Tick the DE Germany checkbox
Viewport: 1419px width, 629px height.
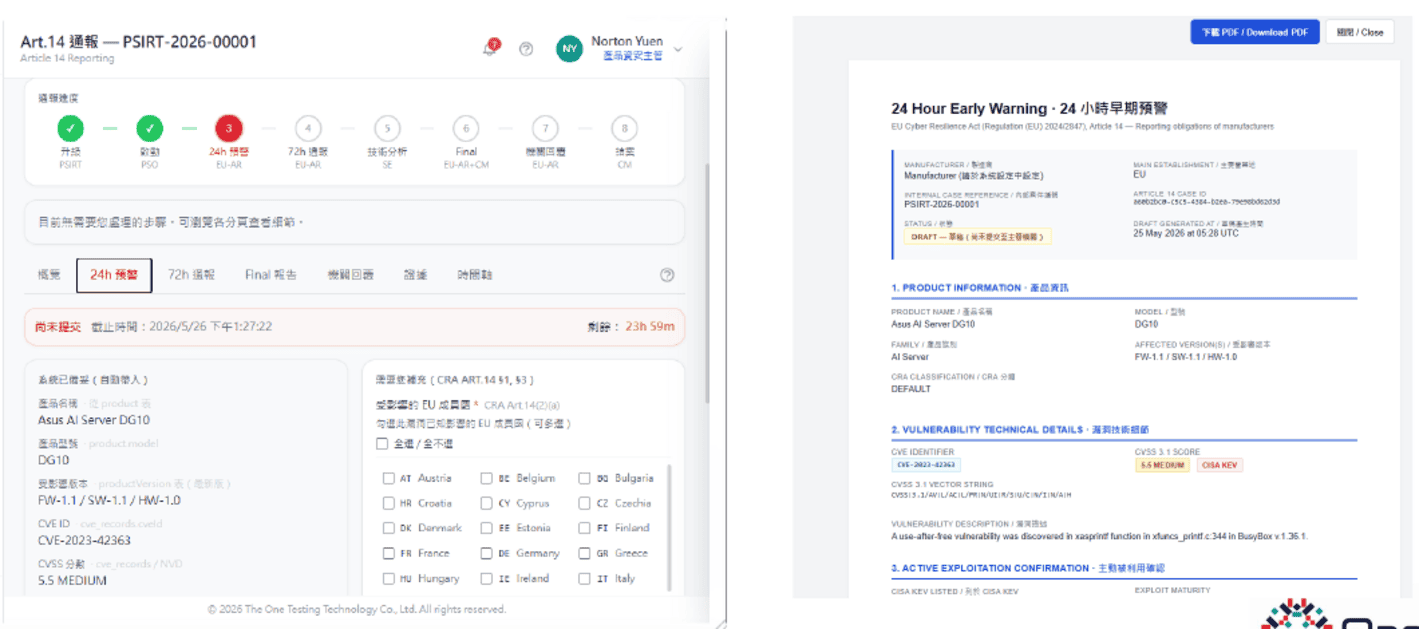[x=486, y=553]
